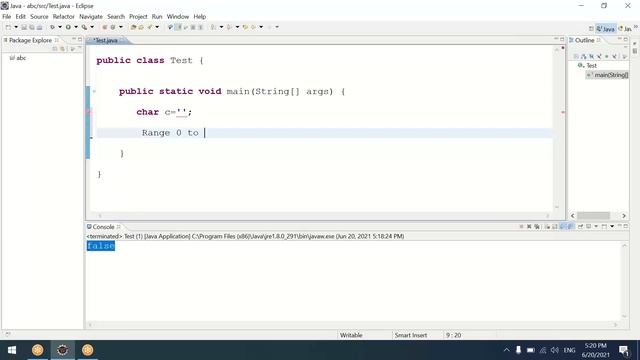Select the Test class in Outline

pos(587,65)
